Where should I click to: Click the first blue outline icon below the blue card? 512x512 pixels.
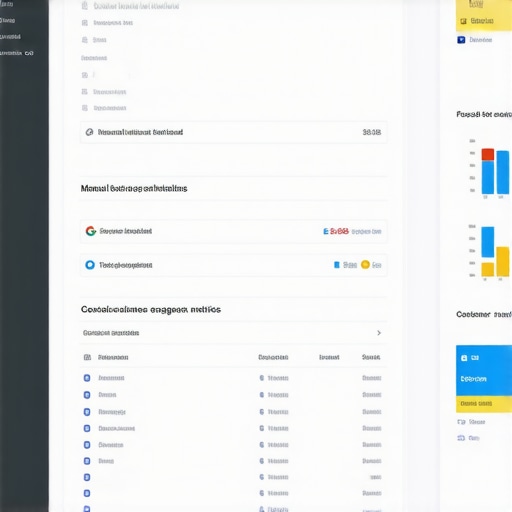coord(461,422)
